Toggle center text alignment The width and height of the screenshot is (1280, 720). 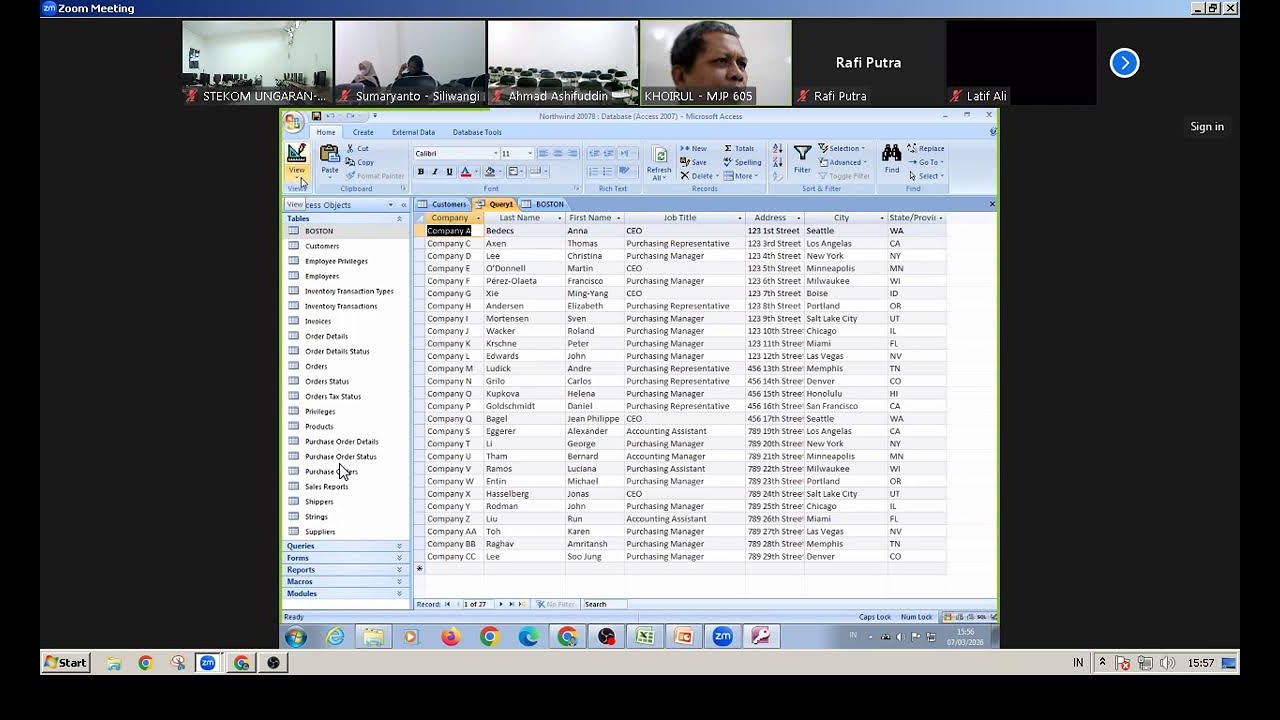558,153
